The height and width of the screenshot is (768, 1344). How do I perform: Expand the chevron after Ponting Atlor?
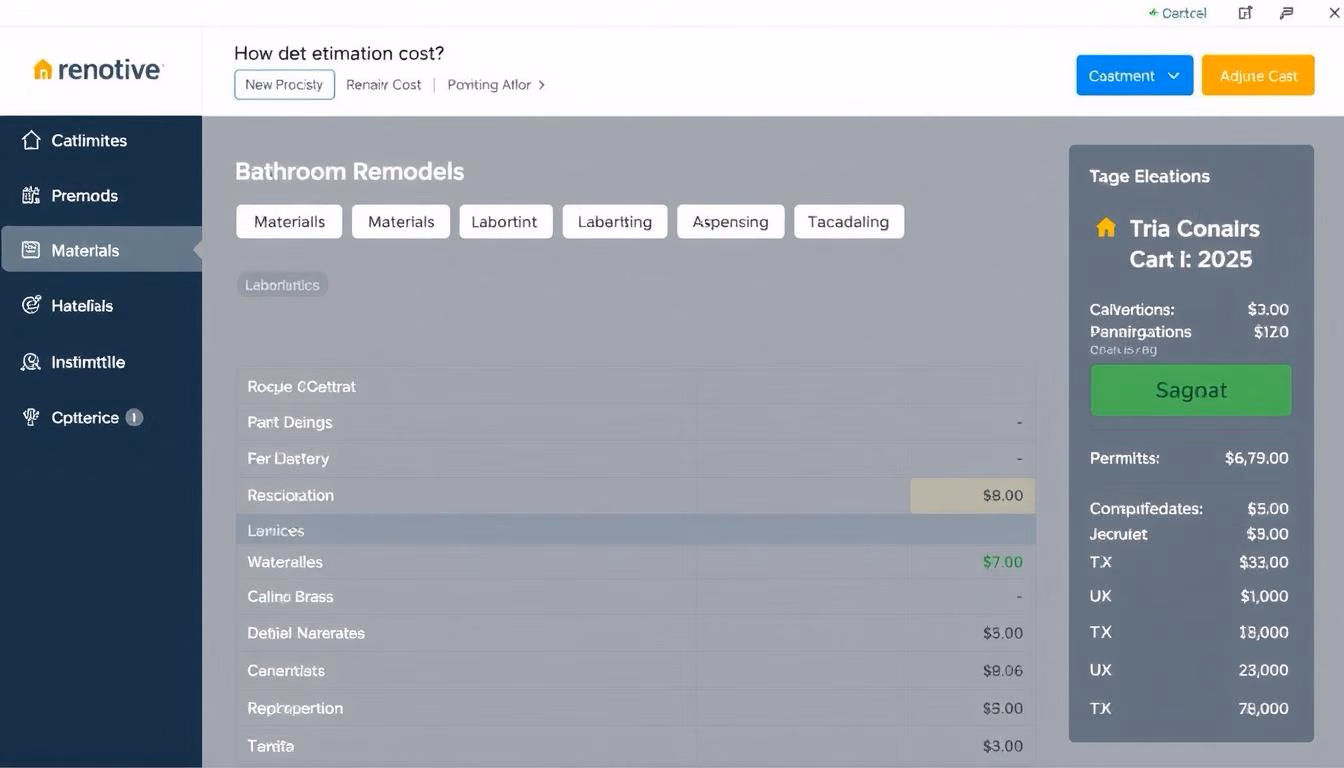point(542,85)
